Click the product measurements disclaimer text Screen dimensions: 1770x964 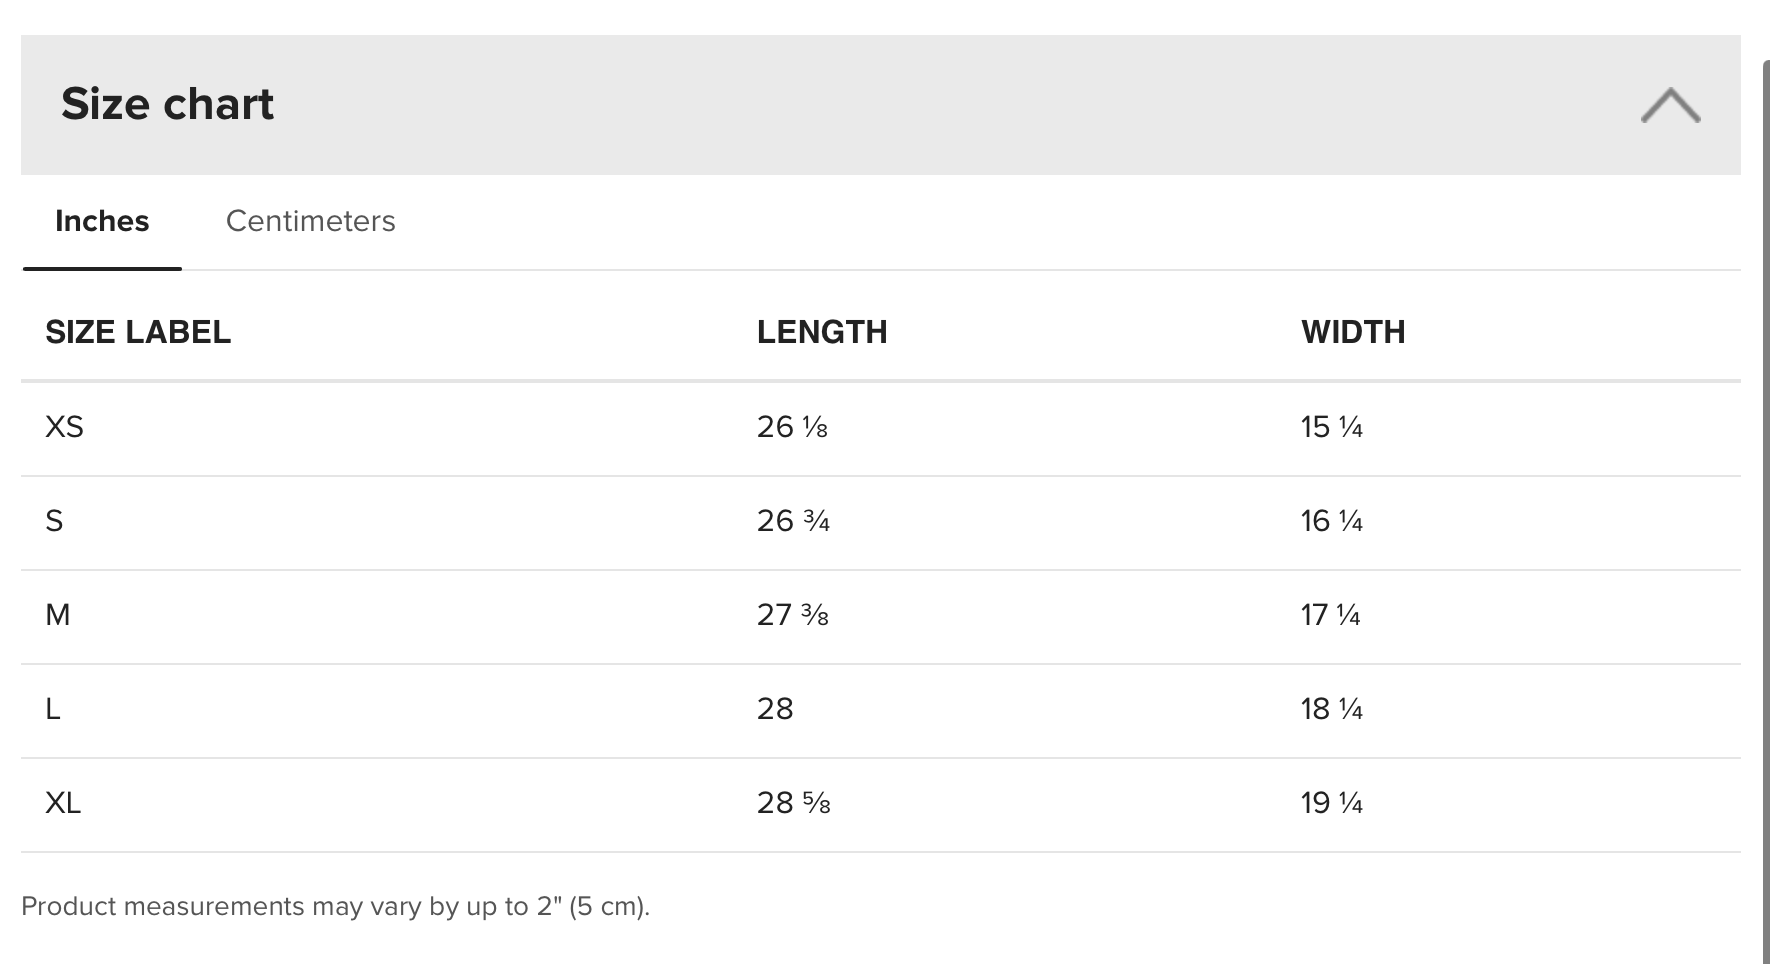coord(335,906)
